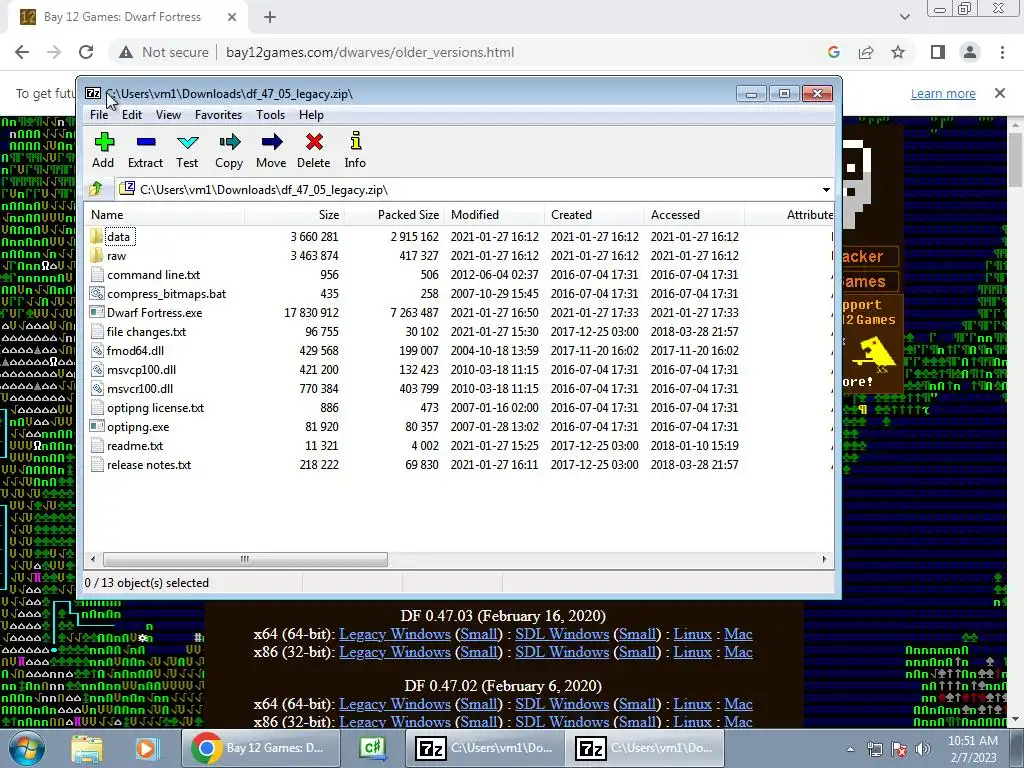
Task: Click the Google icon in address bar
Action: (x=833, y=52)
